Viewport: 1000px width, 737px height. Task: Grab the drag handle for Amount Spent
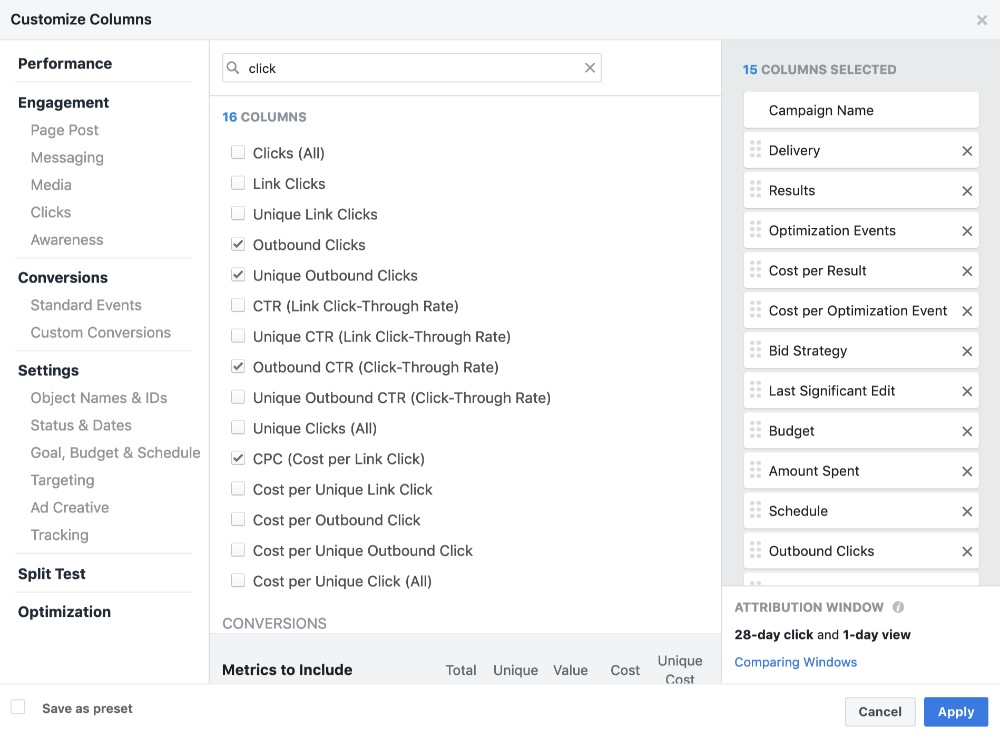click(756, 470)
